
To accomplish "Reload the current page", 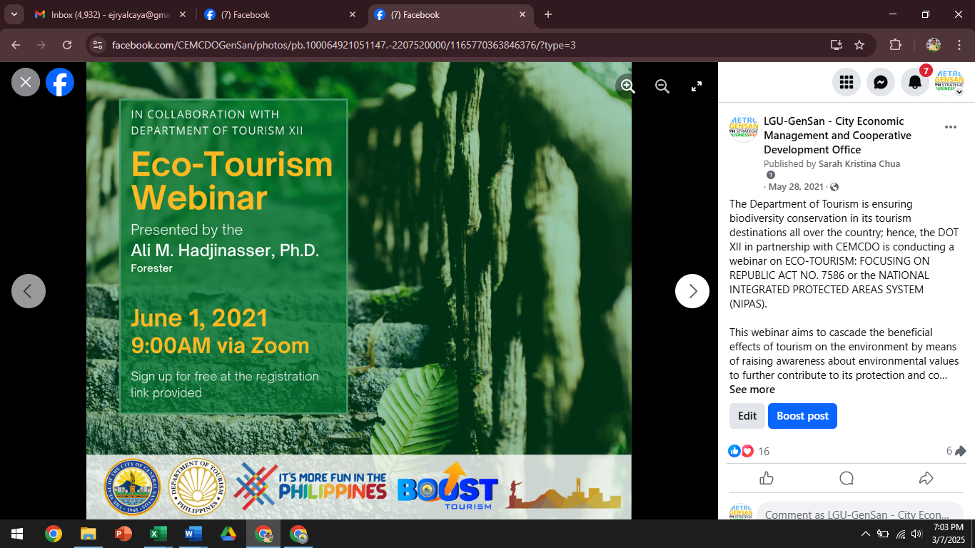I will pyautogui.click(x=67, y=45).
